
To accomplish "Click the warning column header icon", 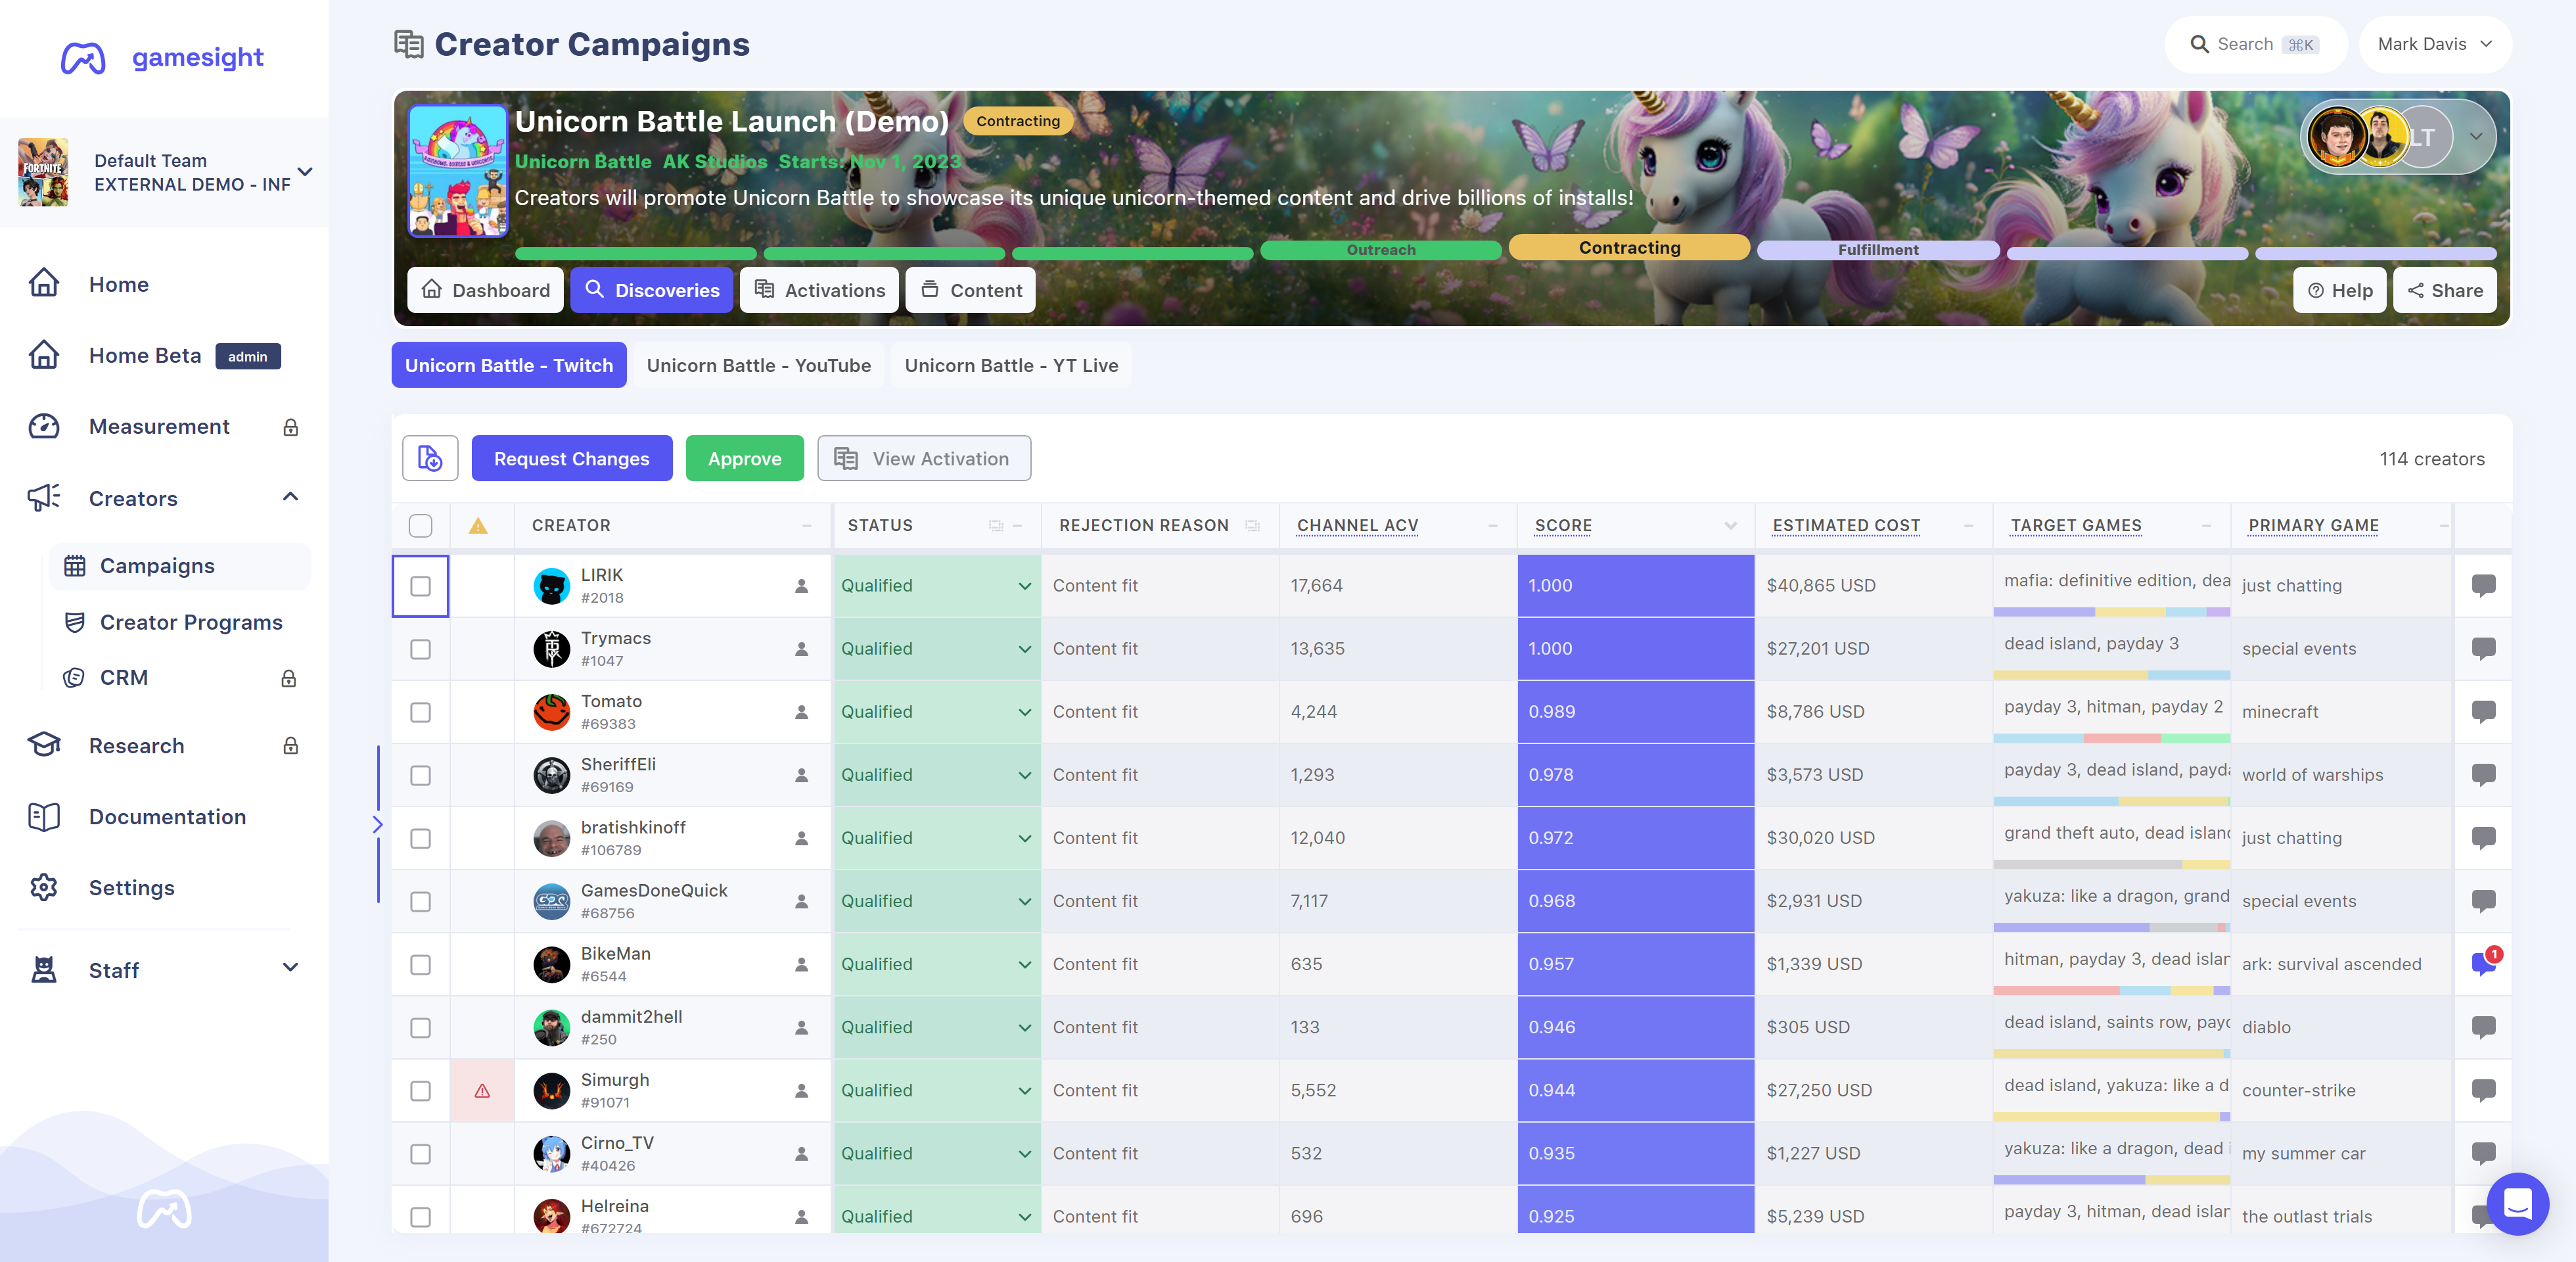I will tap(478, 526).
